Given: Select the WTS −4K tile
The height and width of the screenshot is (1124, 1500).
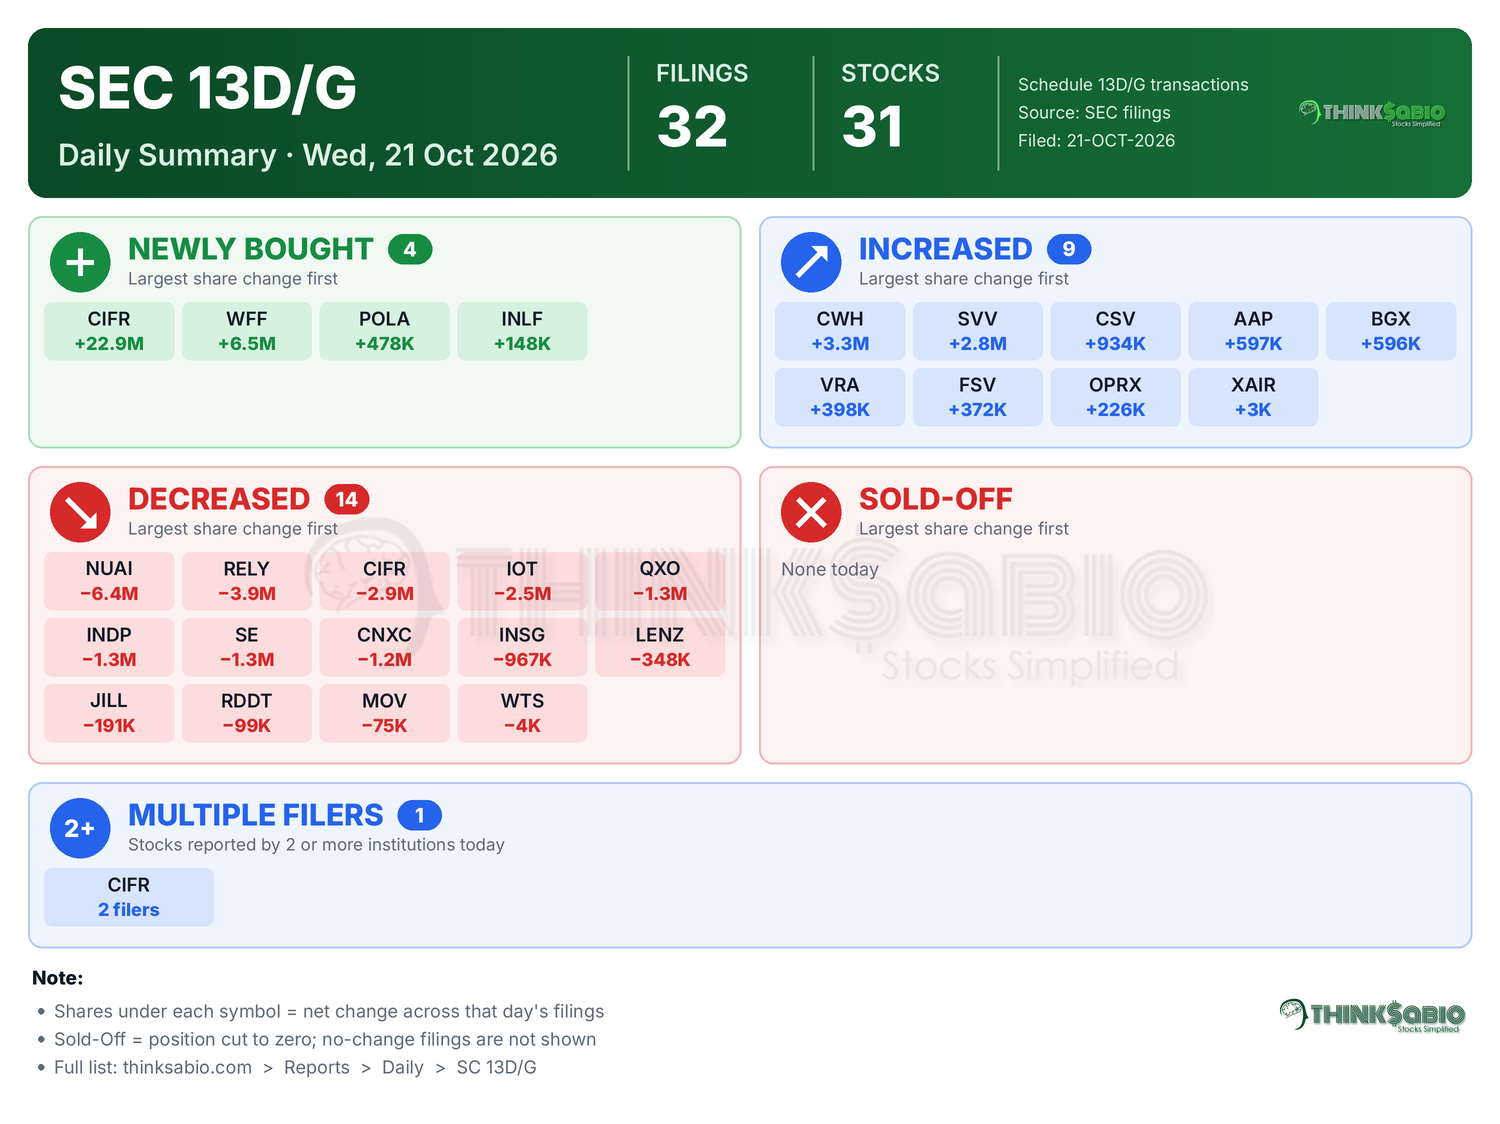Looking at the screenshot, I should click(x=522, y=713).
